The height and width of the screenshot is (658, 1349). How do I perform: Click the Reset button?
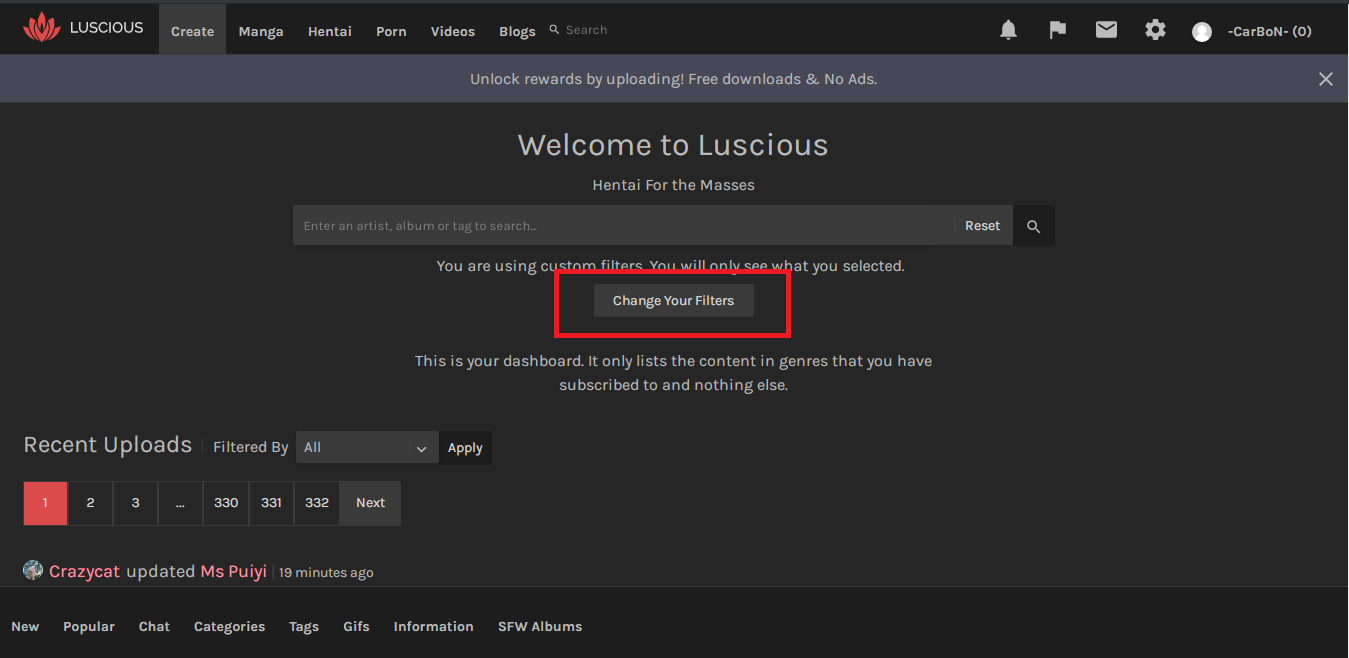[982, 226]
